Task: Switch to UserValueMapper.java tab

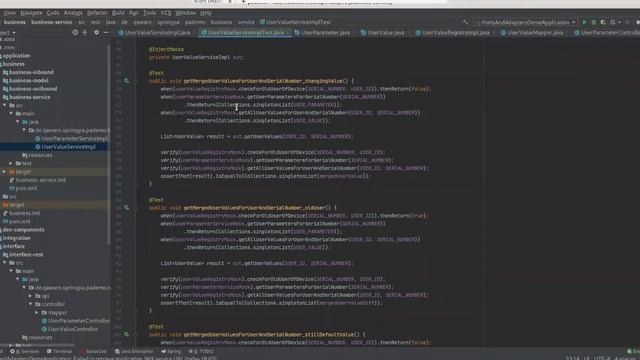Action: click(531, 32)
